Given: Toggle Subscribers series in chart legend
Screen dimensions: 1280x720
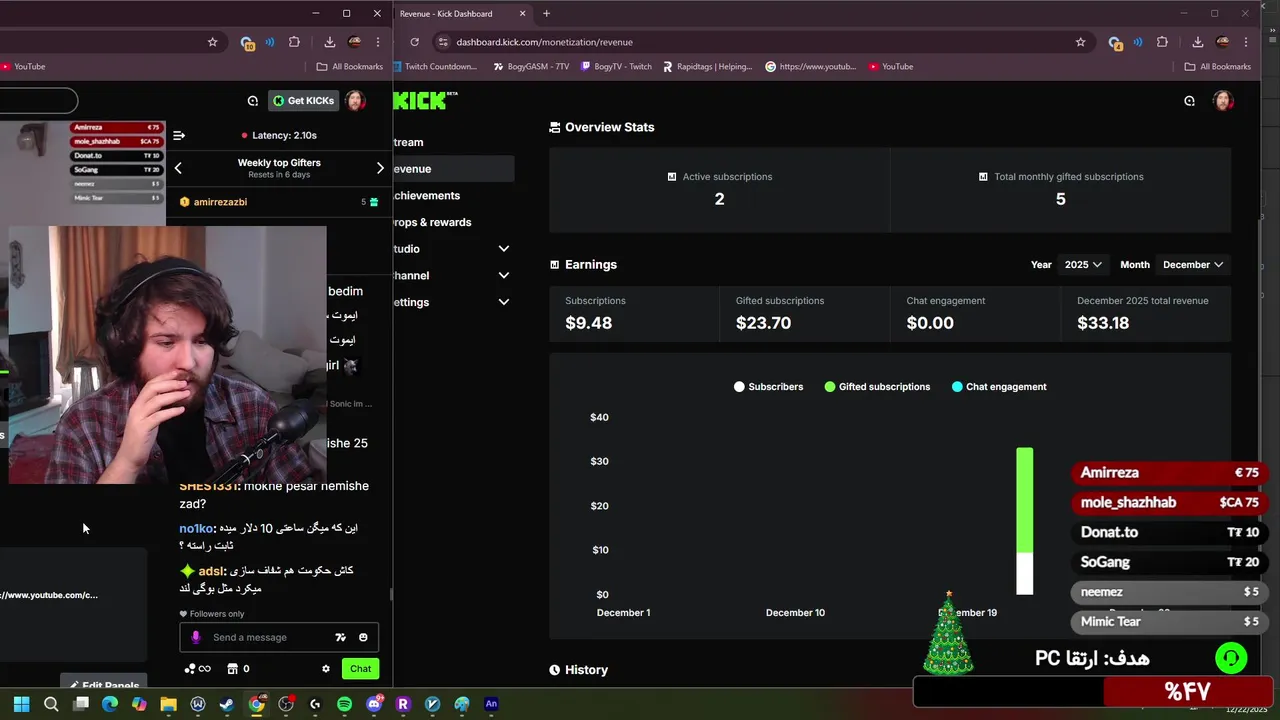Looking at the screenshot, I should [x=768, y=387].
